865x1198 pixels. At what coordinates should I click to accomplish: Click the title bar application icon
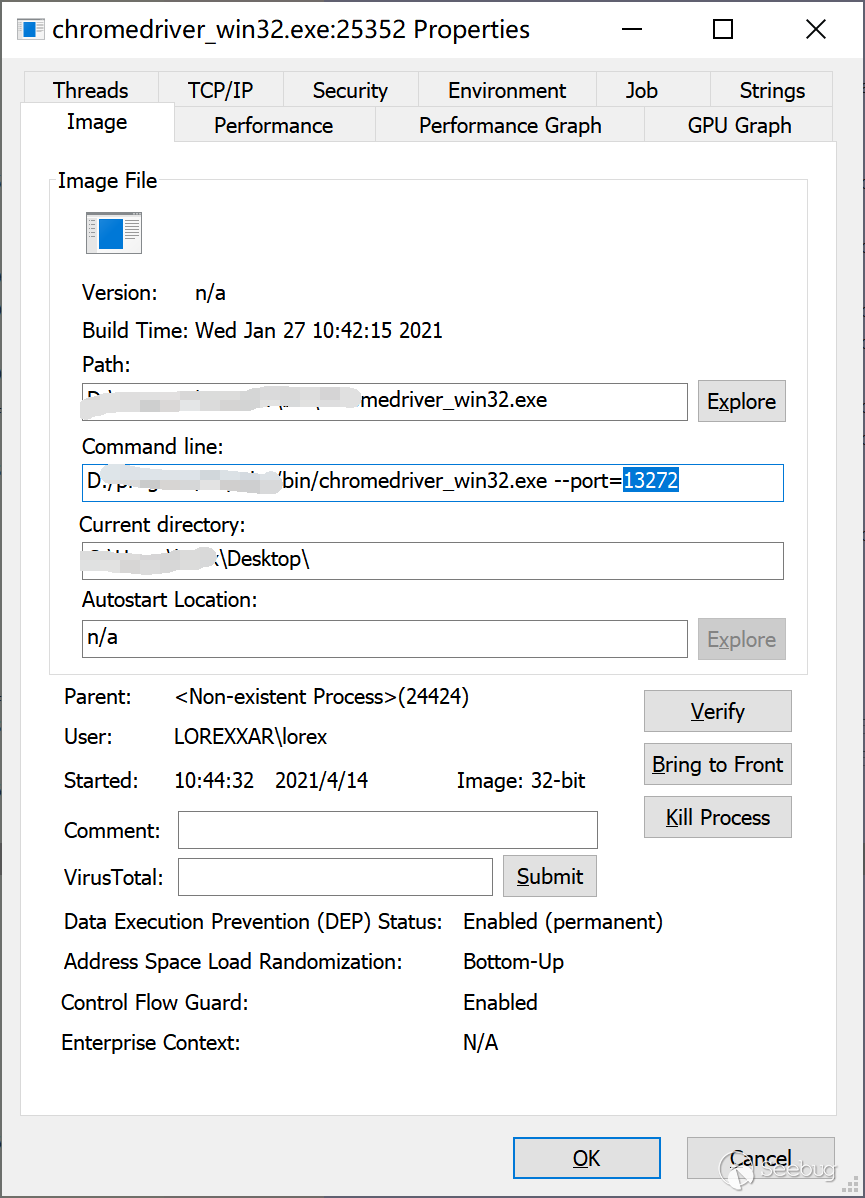(x=32, y=29)
